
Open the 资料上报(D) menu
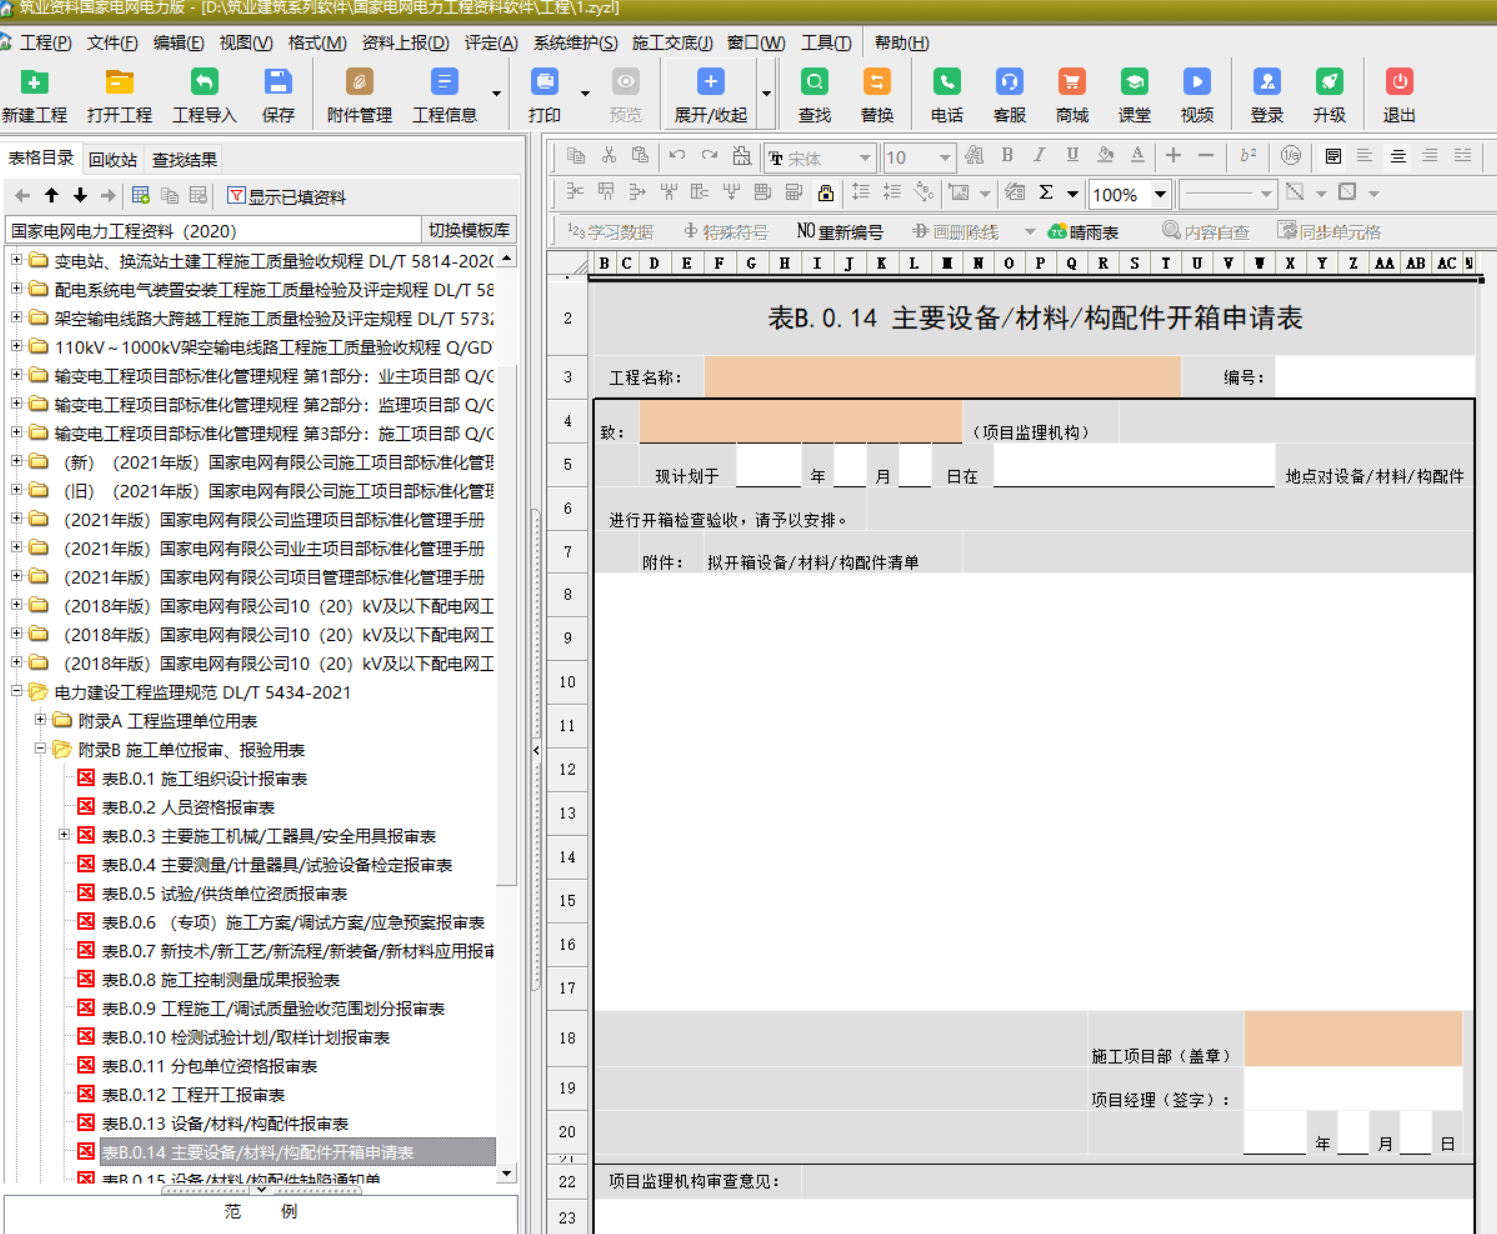coord(405,43)
